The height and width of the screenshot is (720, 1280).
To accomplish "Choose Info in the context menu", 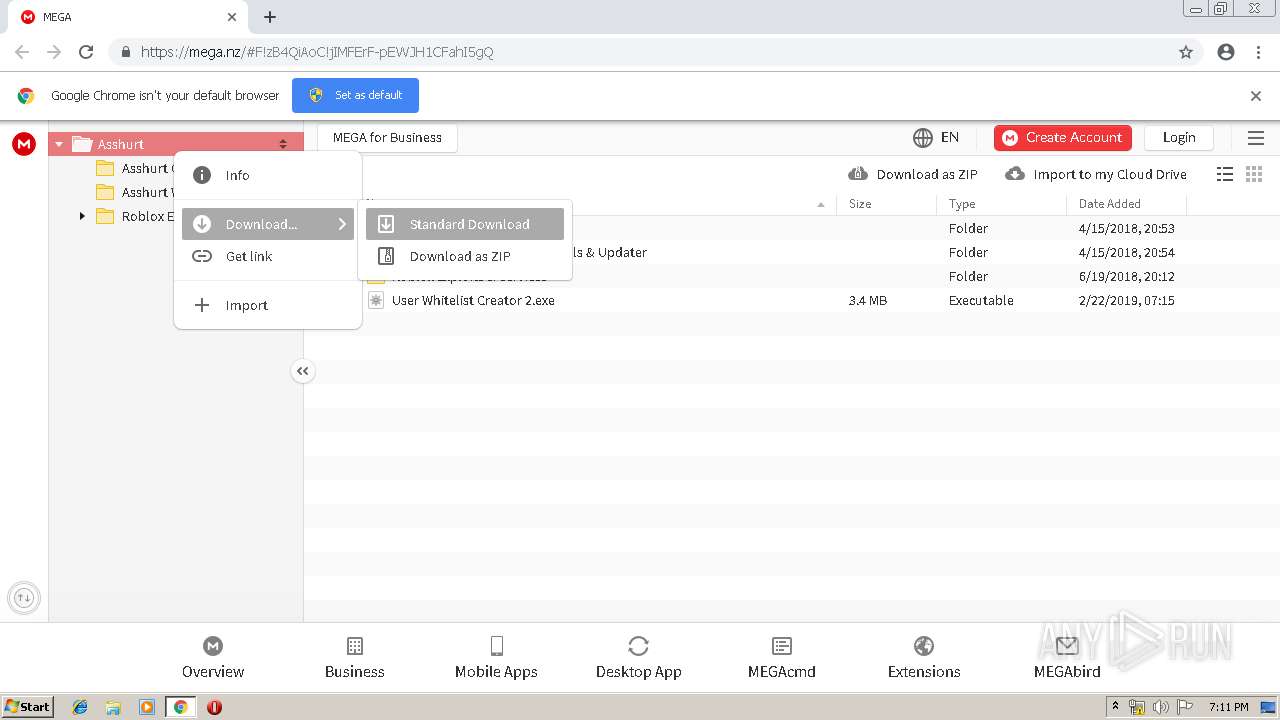I will point(268,175).
